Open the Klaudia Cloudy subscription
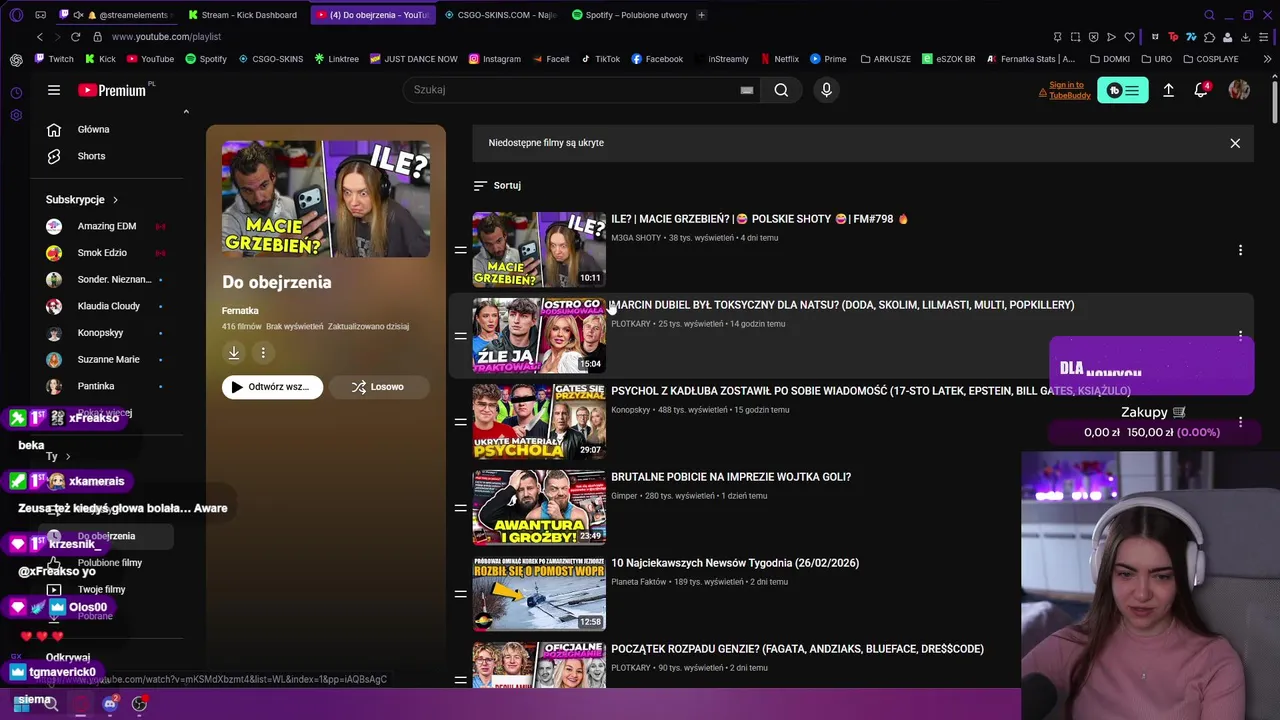Image resolution: width=1280 pixels, height=720 pixels. coord(107,306)
